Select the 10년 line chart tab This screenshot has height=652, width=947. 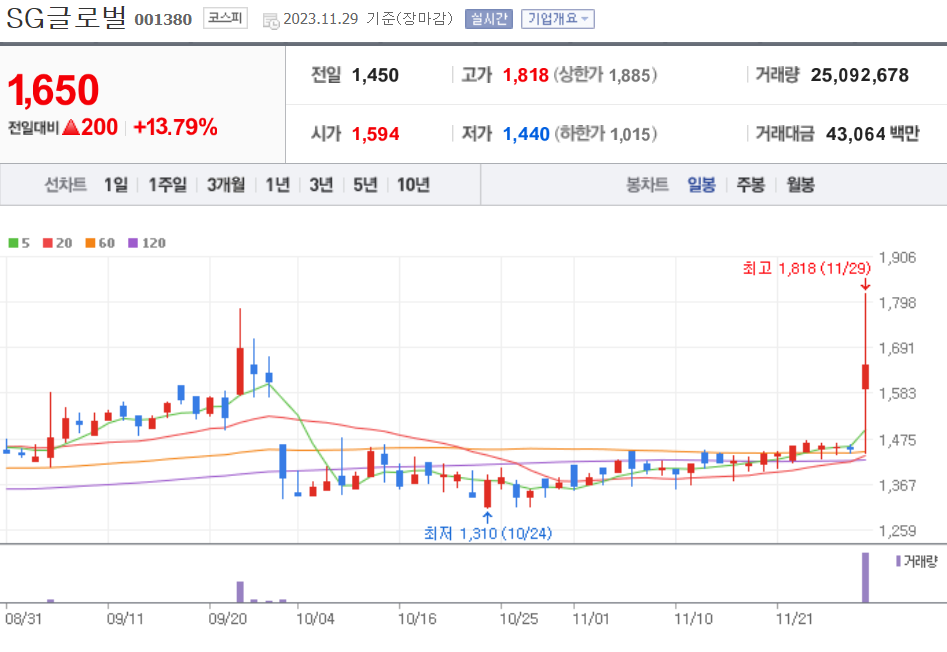413,185
